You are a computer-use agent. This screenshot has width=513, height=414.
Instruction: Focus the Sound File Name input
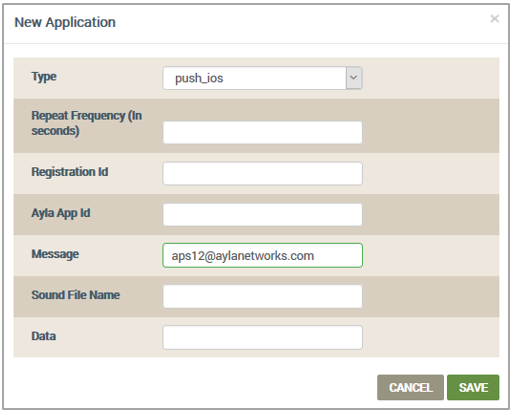coord(262,296)
